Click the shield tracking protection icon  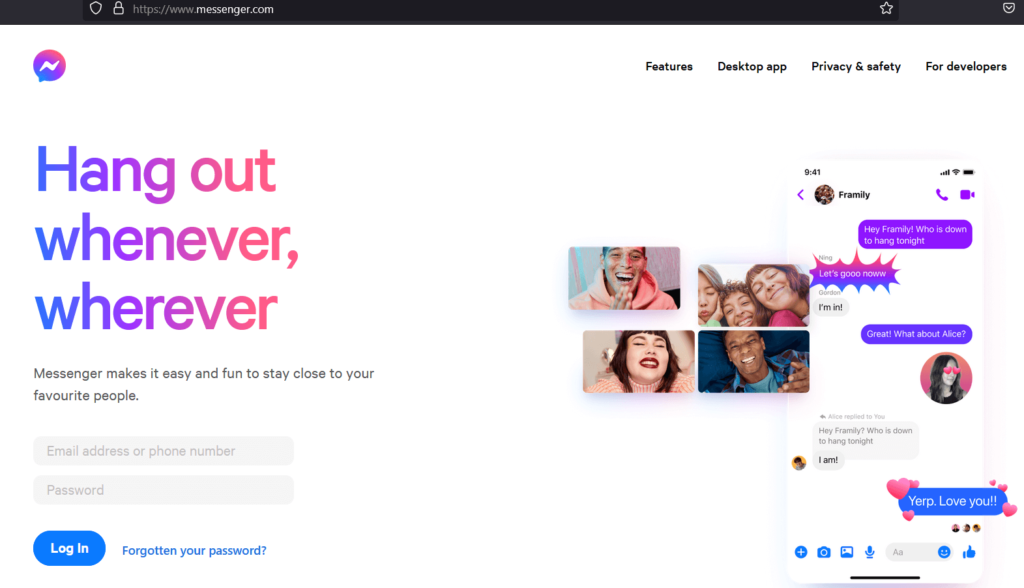(96, 9)
